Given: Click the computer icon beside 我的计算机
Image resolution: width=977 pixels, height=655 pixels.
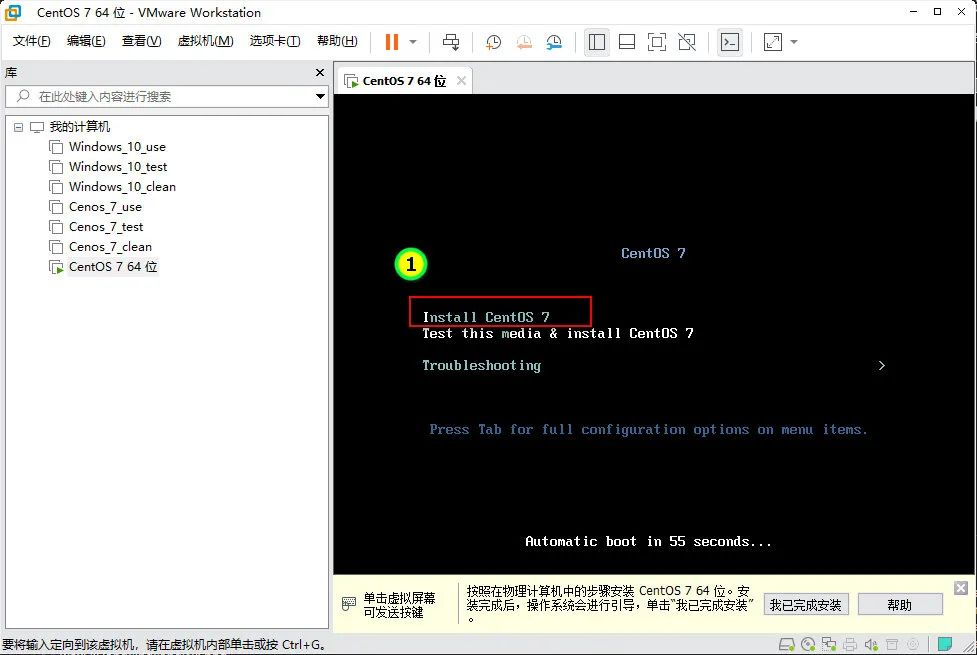Looking at the screenshot, I should point(37,127).
